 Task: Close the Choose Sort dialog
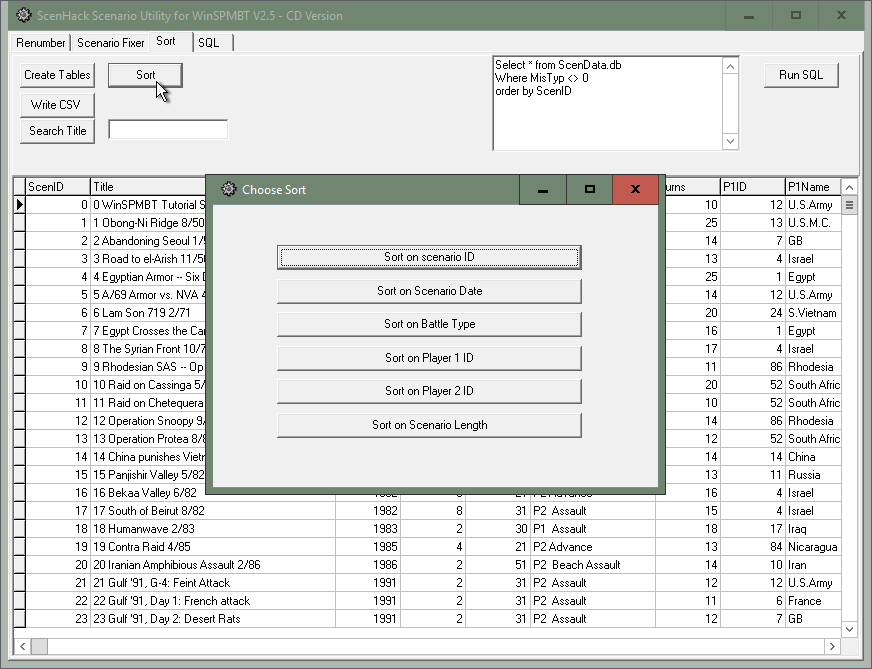click(635, 190)
